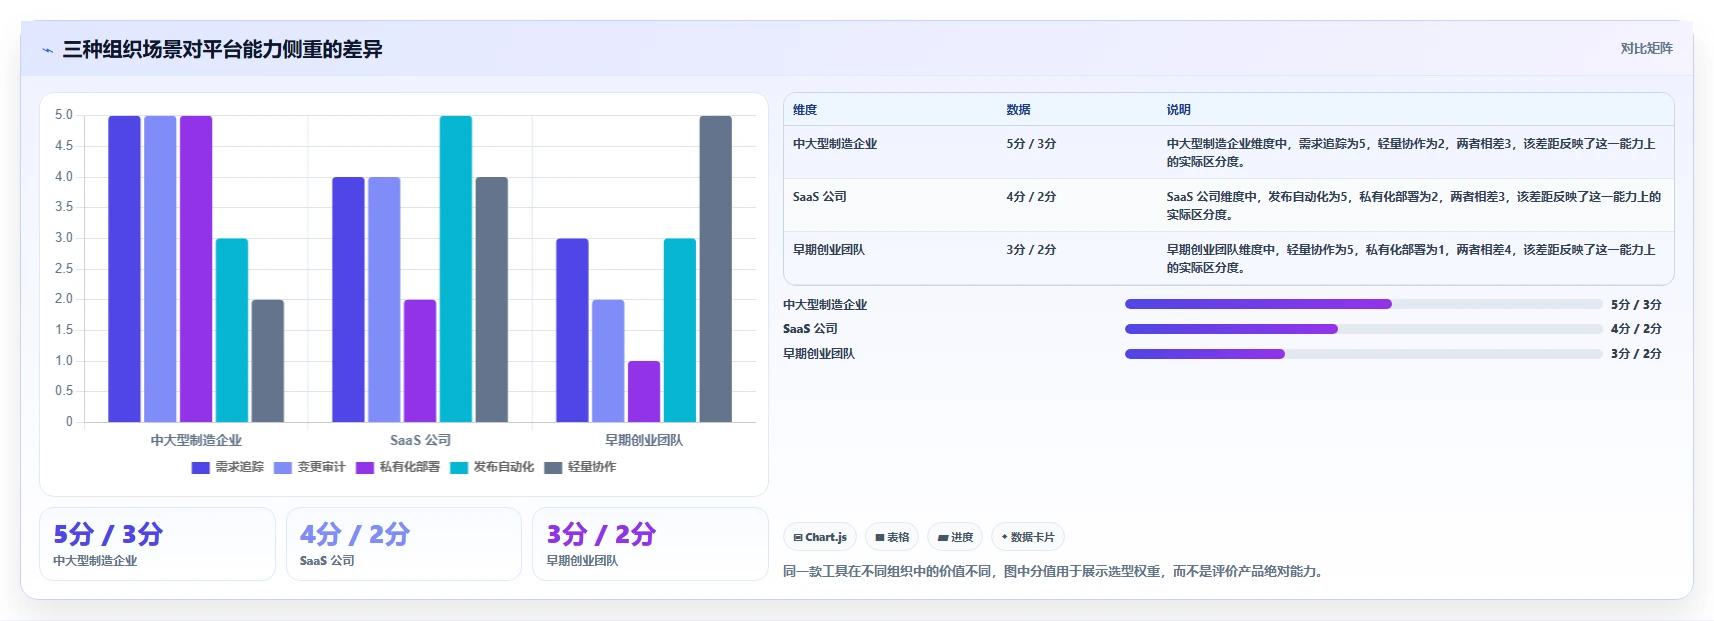1714x621 pixels.
Task: Click the SaaS 公司 label beside its progress bar
Action: (810, 329)
